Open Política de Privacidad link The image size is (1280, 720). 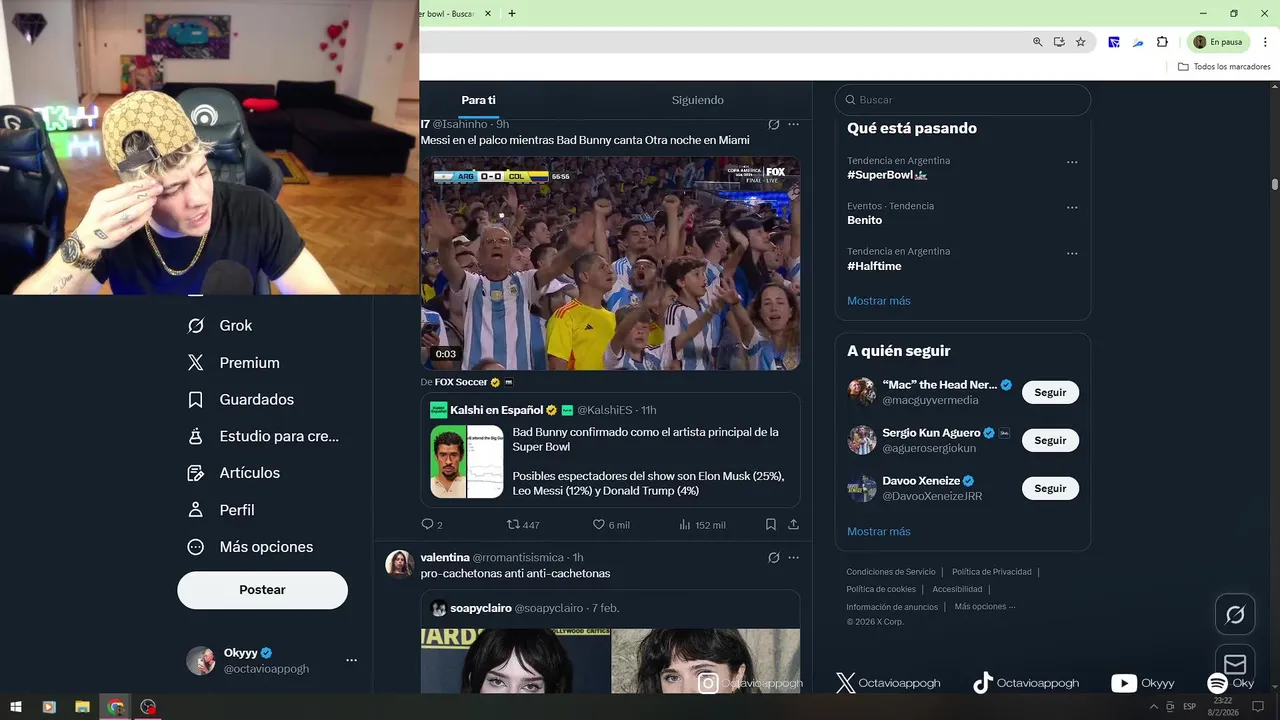point(991,572)
